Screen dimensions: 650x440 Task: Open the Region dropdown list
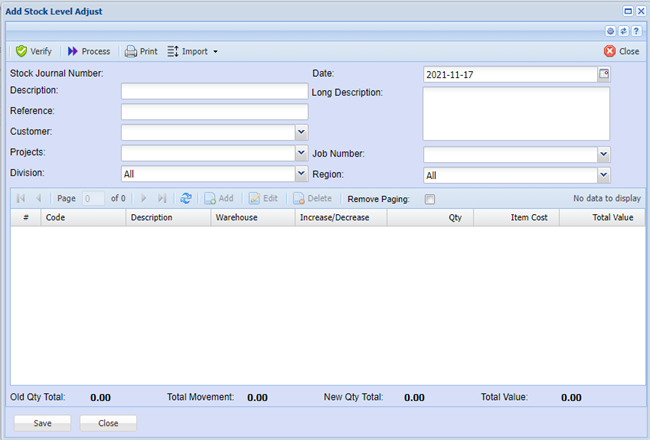(603, 175)
